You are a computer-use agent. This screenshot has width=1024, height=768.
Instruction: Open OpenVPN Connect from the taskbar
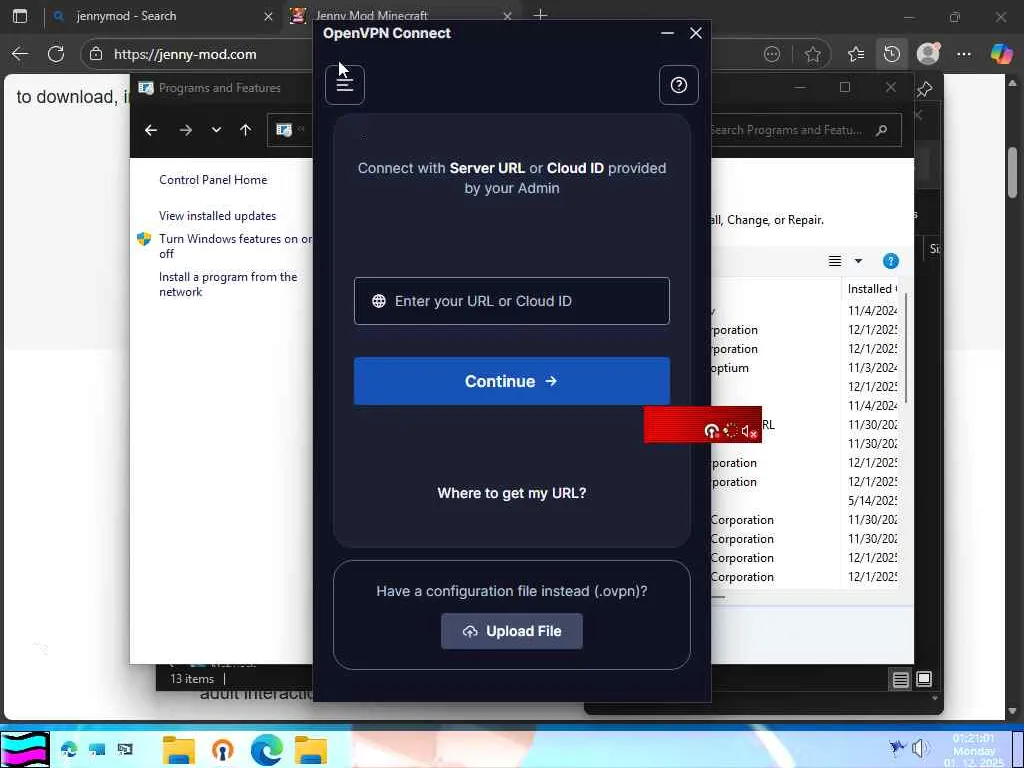tap(223, 750)
